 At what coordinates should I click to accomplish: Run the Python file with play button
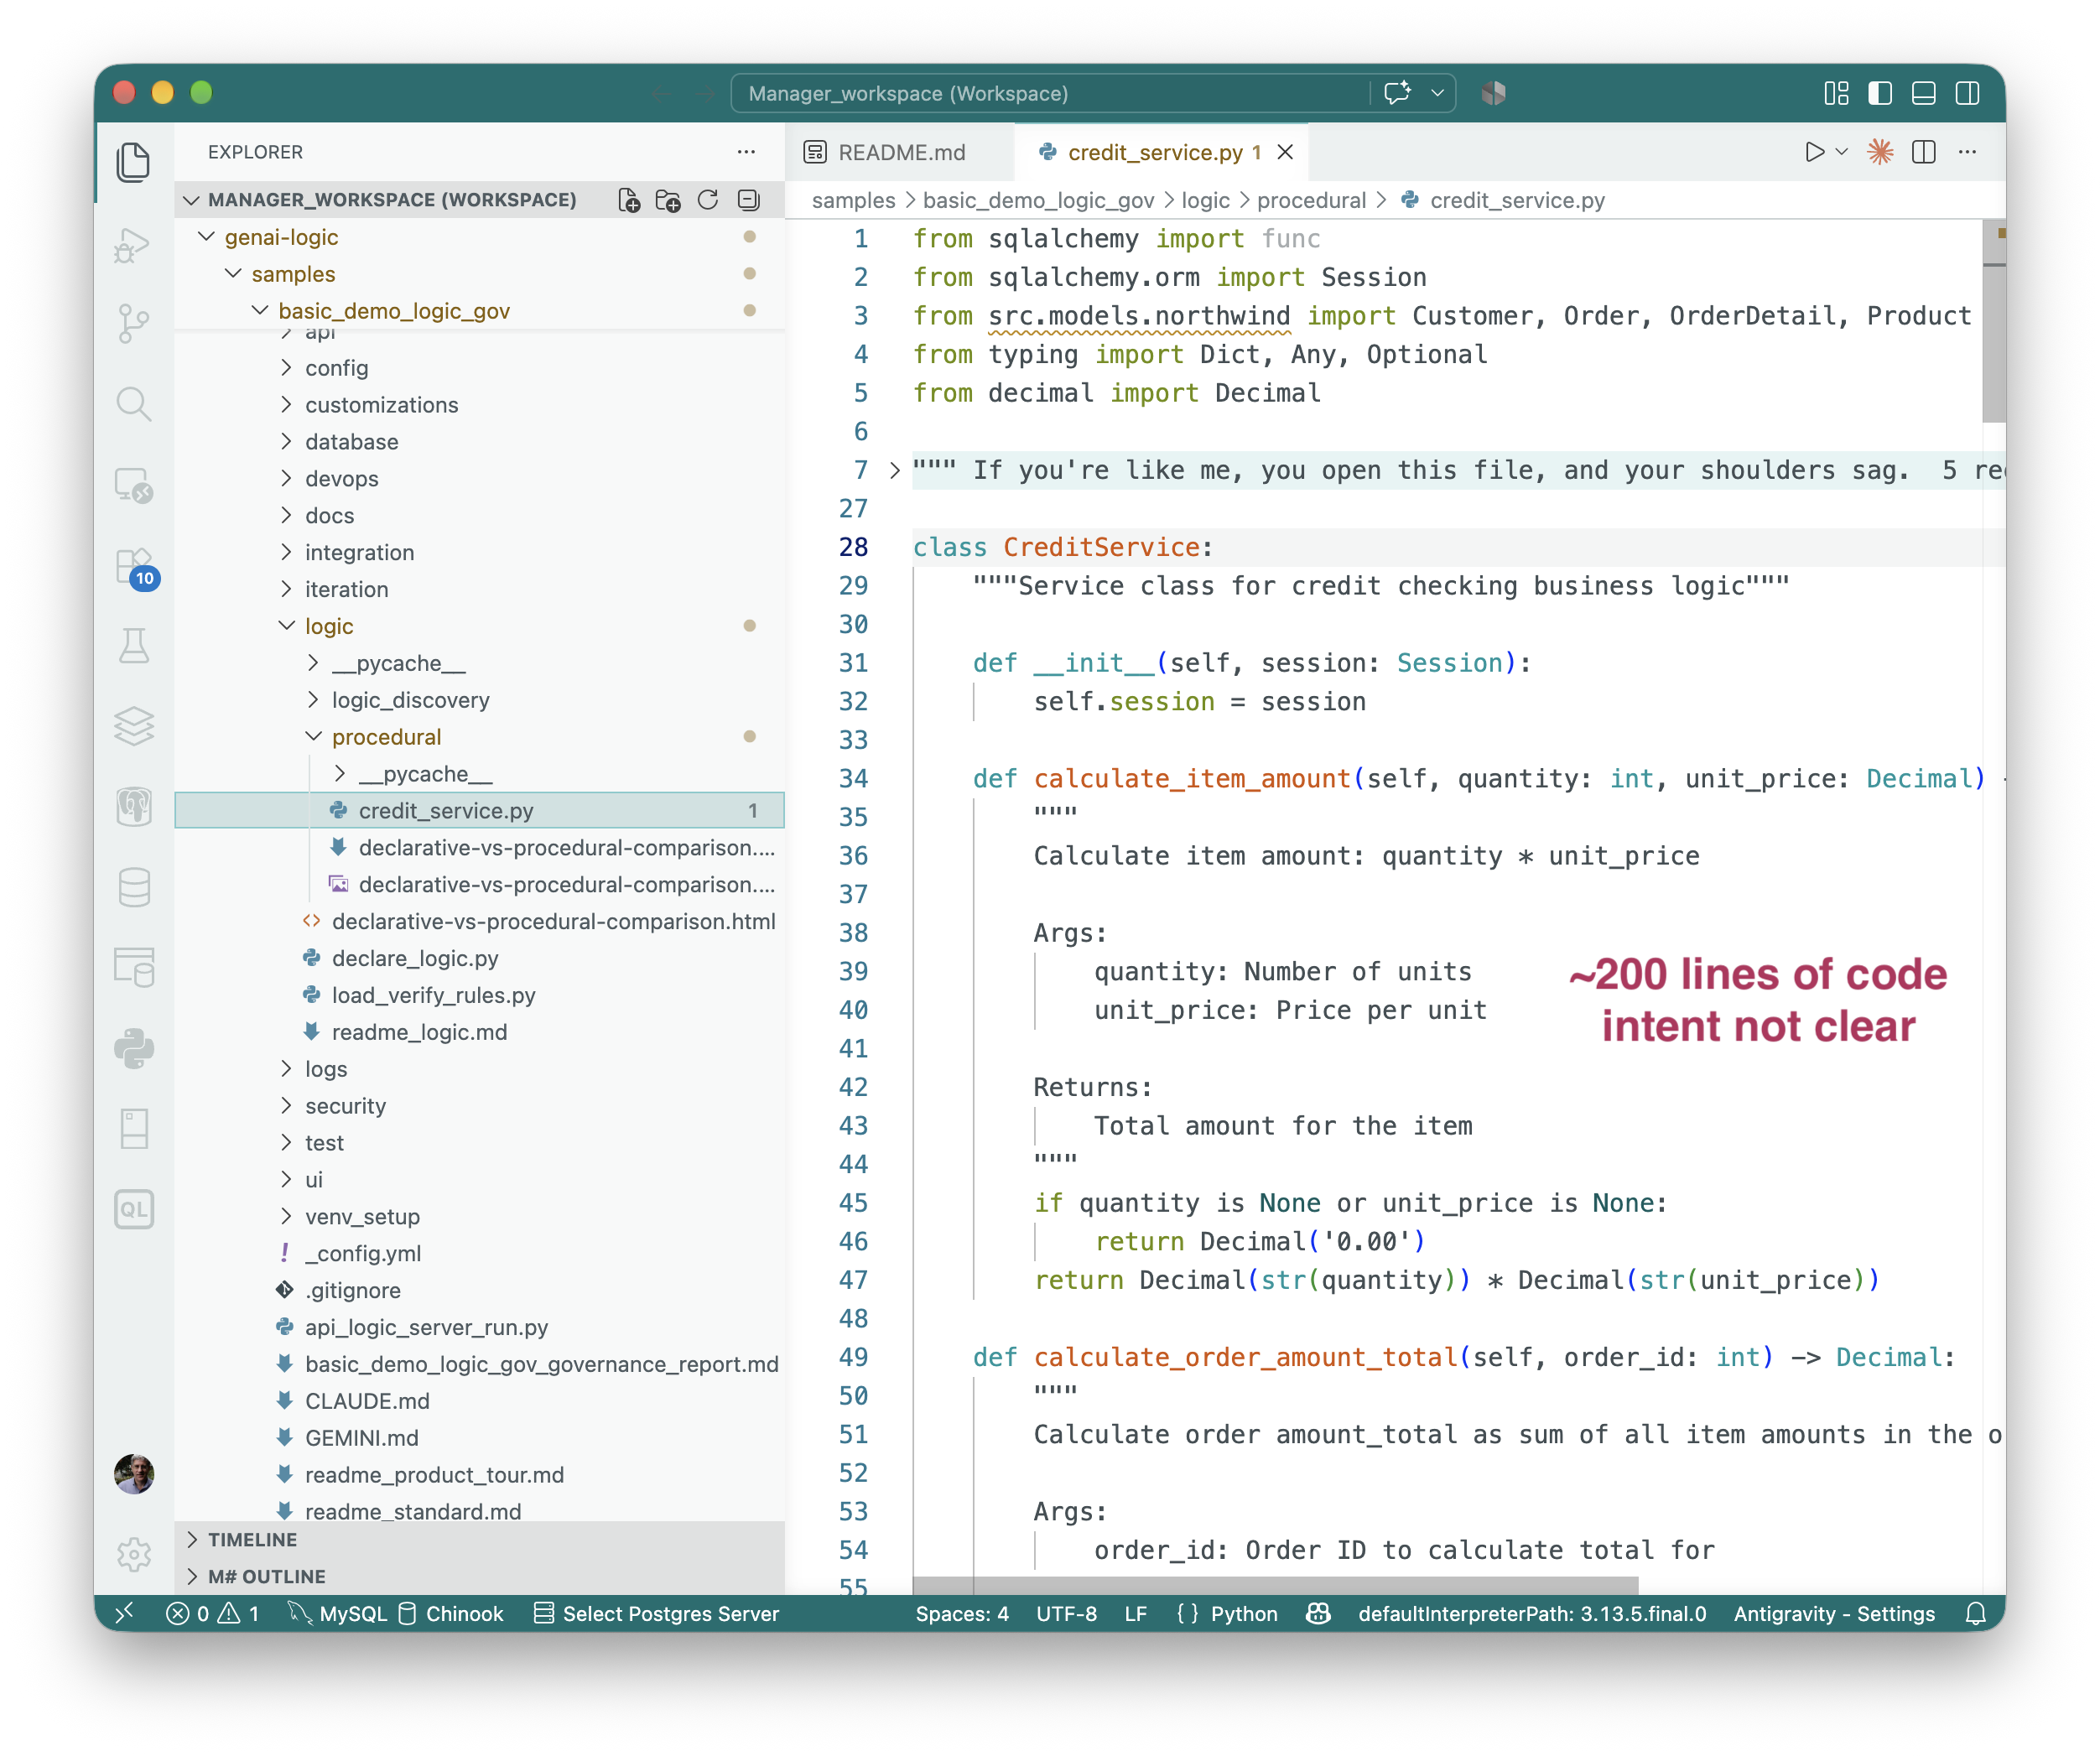(x=1814, y=152)
